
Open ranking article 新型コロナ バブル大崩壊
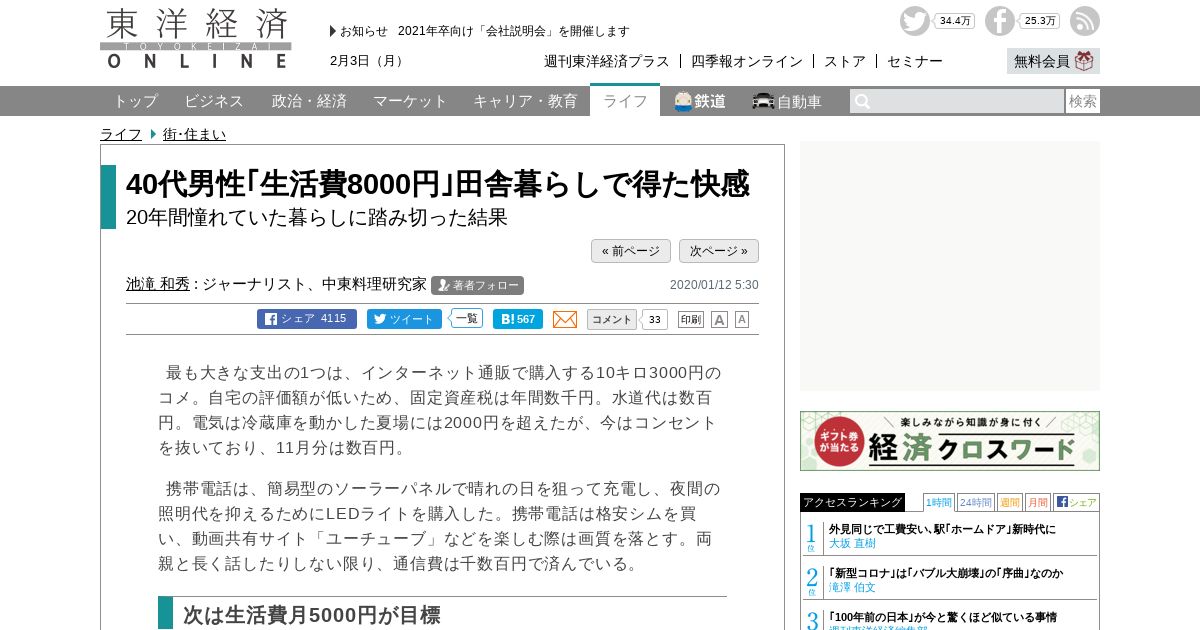945,573
